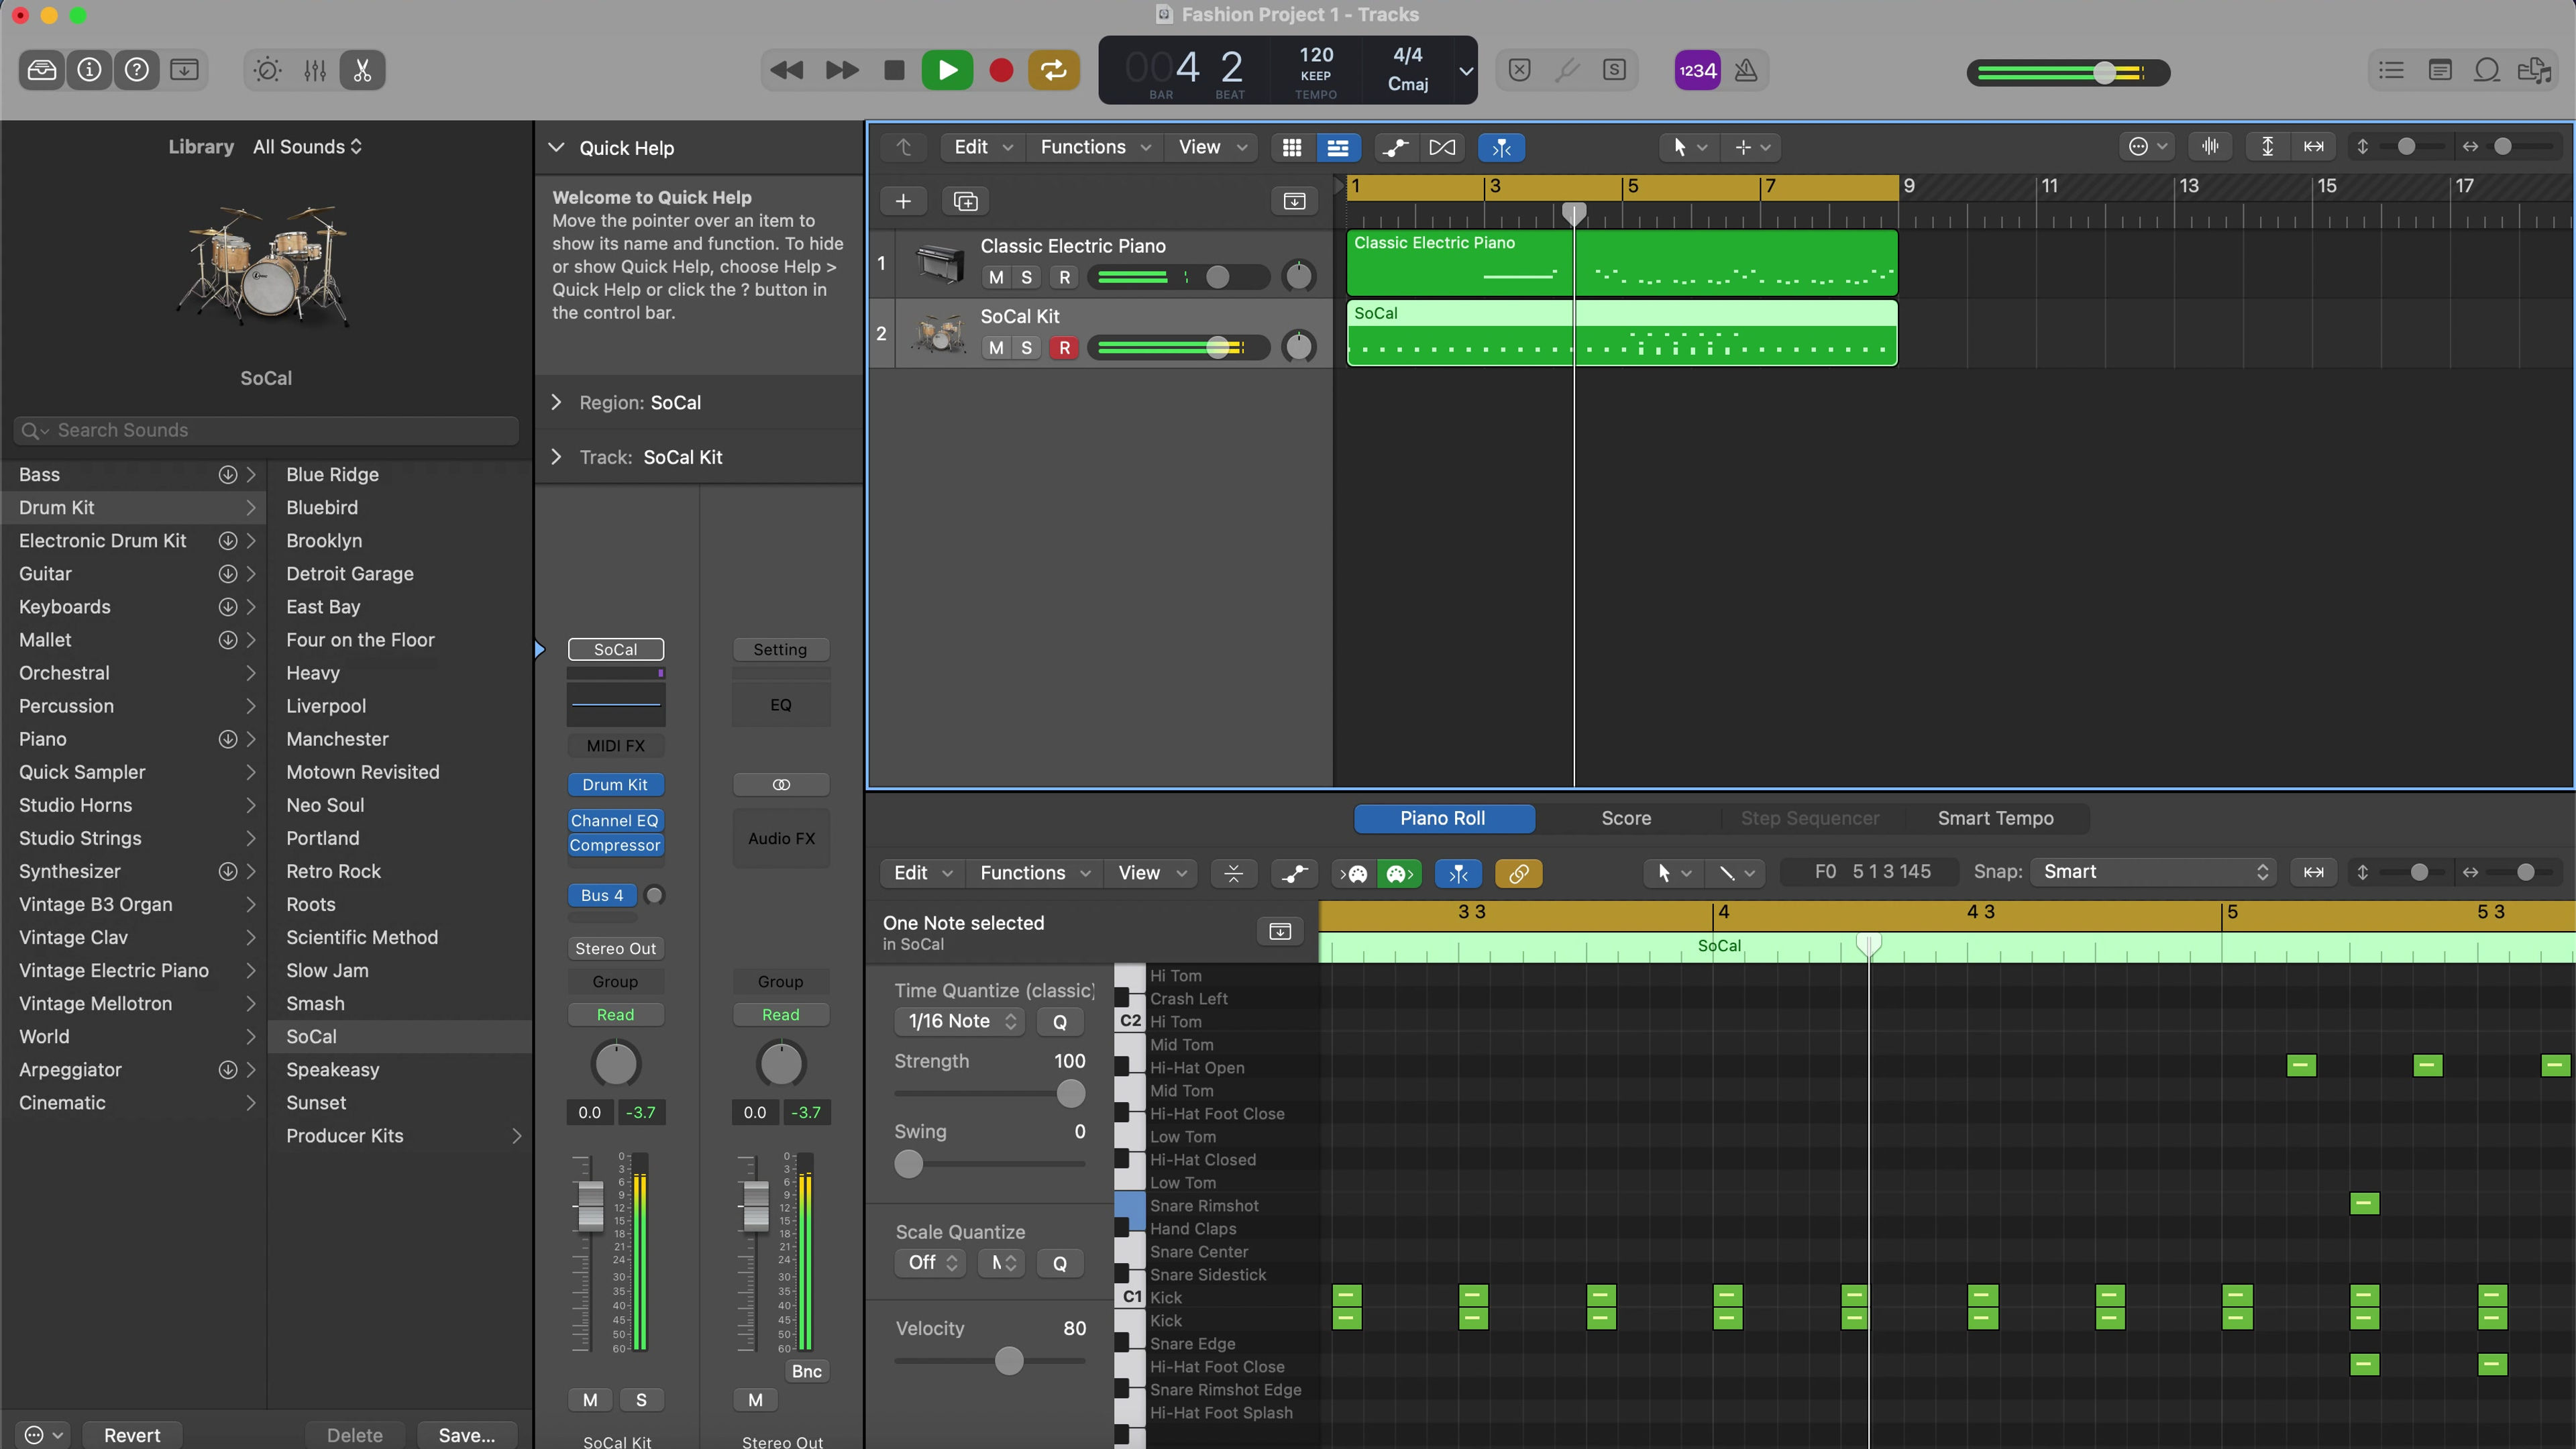The image size is (2576, 1449).
Task: Open the List Editors icon
Action: (2392, 70)
